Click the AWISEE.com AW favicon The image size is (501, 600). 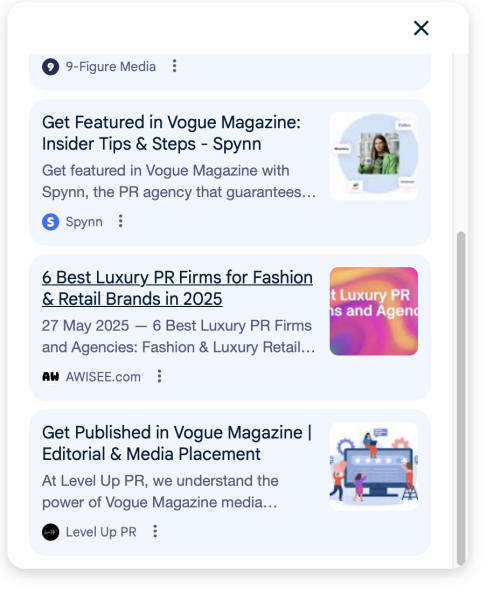(51, 377)
